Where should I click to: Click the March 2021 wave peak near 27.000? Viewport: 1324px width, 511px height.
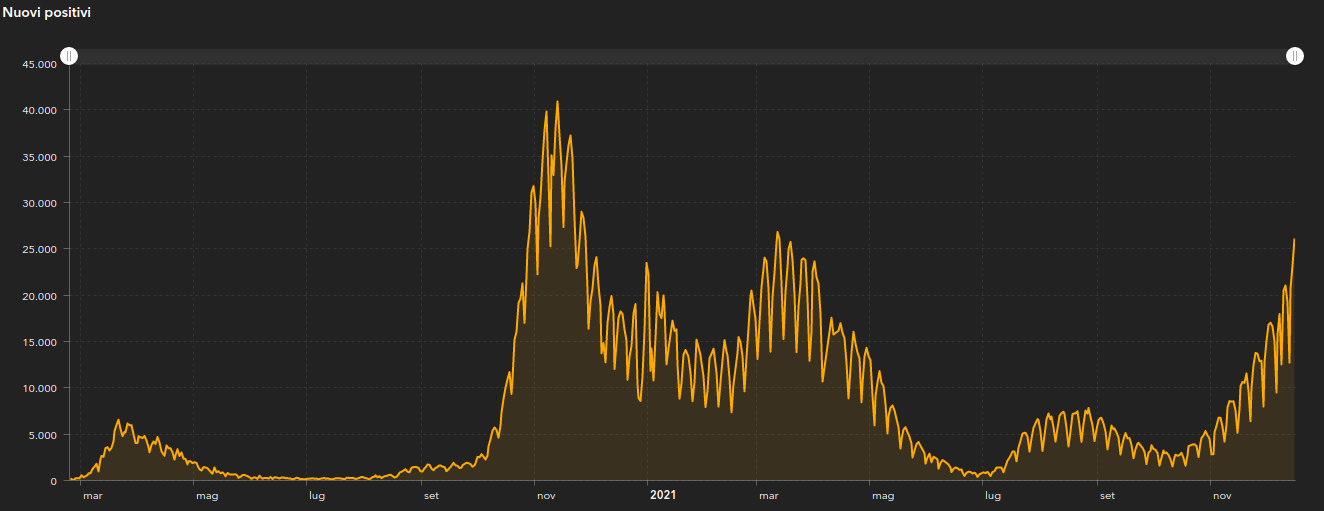pos(777,232)
